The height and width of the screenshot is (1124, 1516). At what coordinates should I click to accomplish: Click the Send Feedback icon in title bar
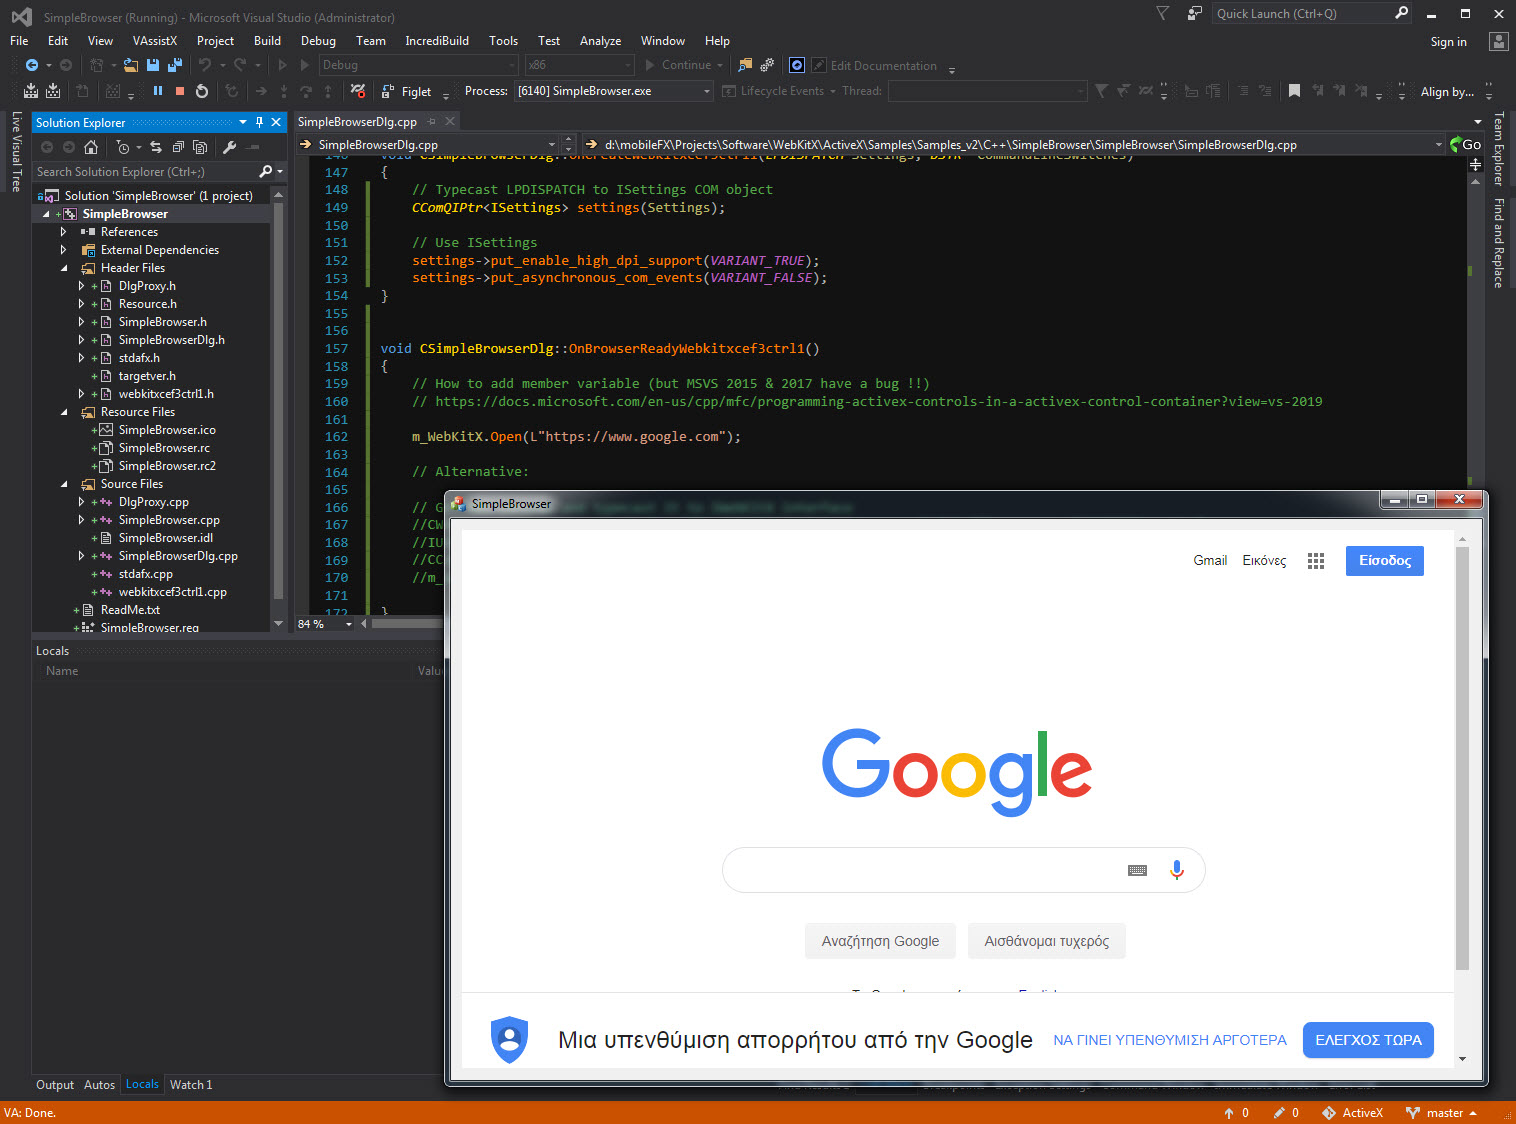click(1194, 13)
